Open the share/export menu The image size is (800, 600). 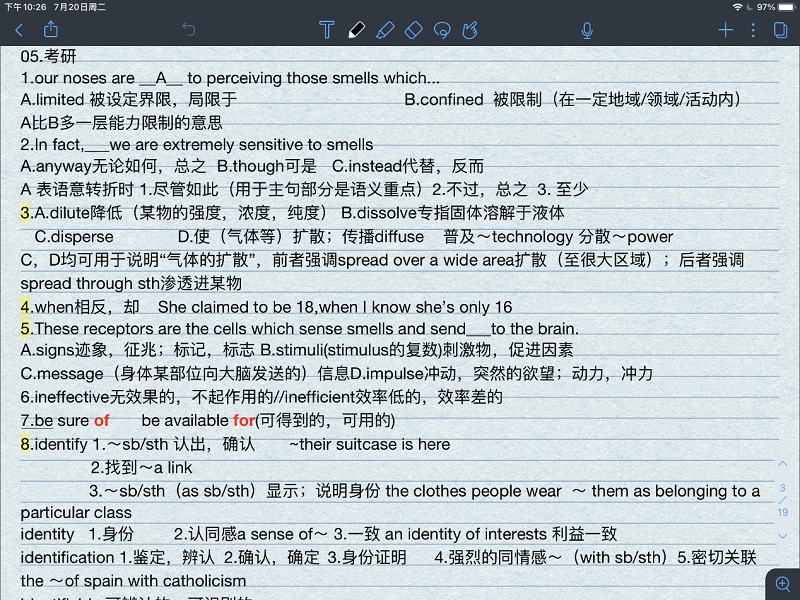[51, 30]
